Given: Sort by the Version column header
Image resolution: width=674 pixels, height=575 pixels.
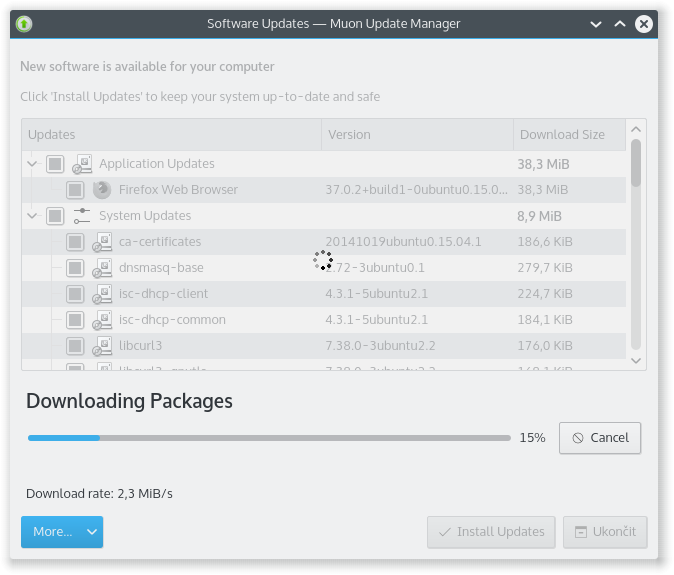Looking at the screenshot, I should [x=417, y=135].
